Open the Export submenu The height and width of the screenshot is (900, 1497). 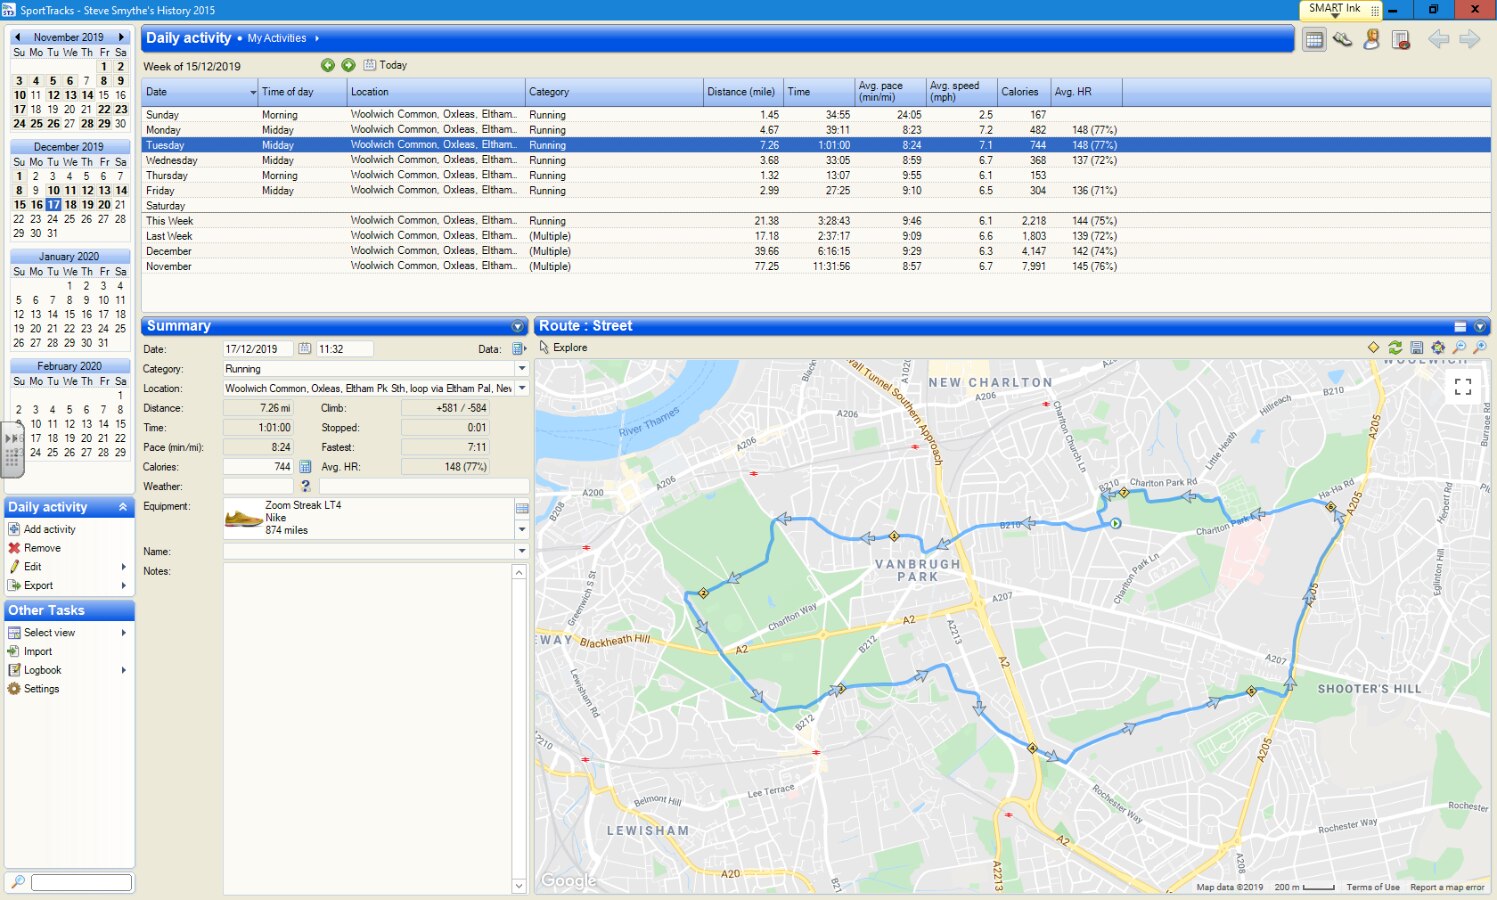tap(39, 585)
